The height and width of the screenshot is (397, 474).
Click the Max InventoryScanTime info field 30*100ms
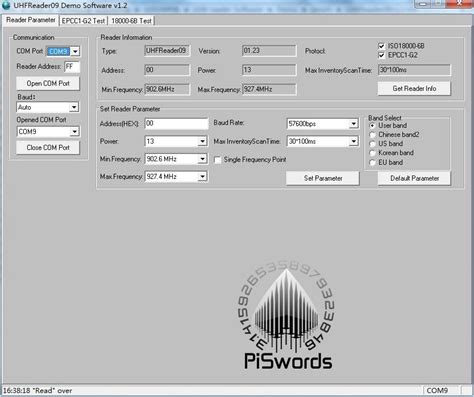(414, 70)
